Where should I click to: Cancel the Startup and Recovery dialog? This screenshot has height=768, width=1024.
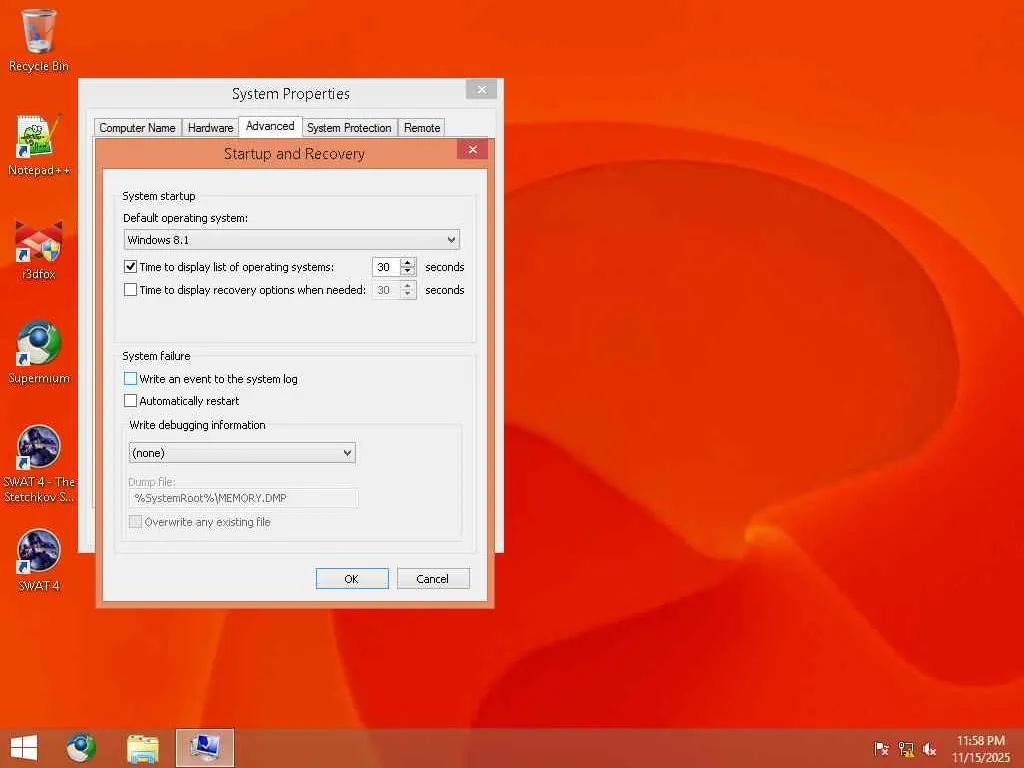(x=433, y=579)
